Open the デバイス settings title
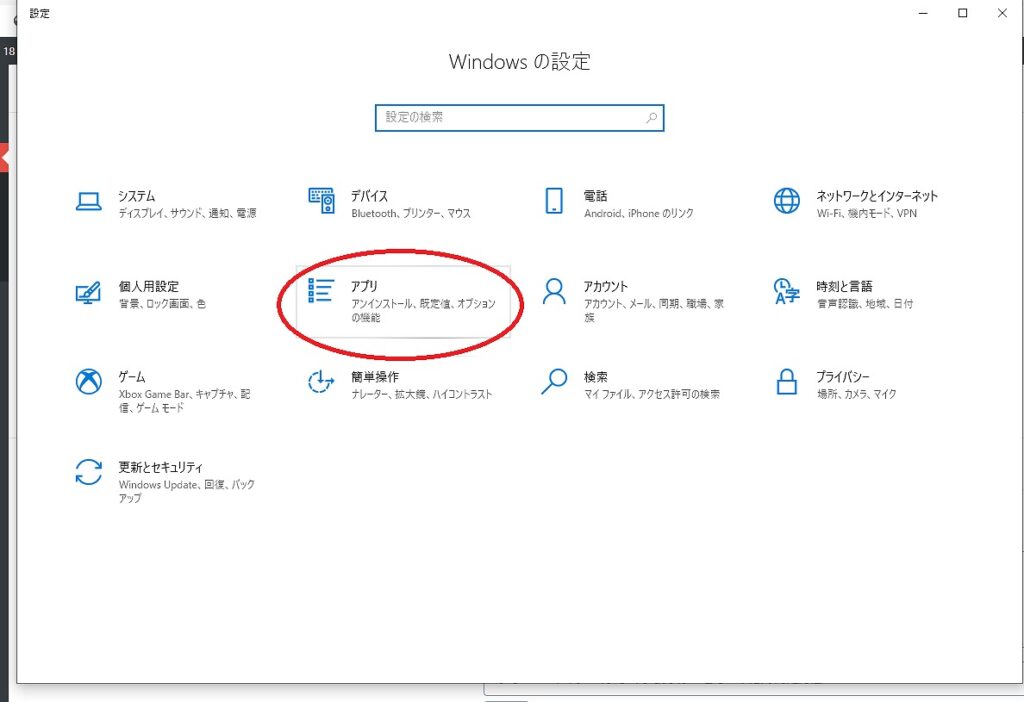The height and width of the screenshot is (702, 1024). coord(369,196)
